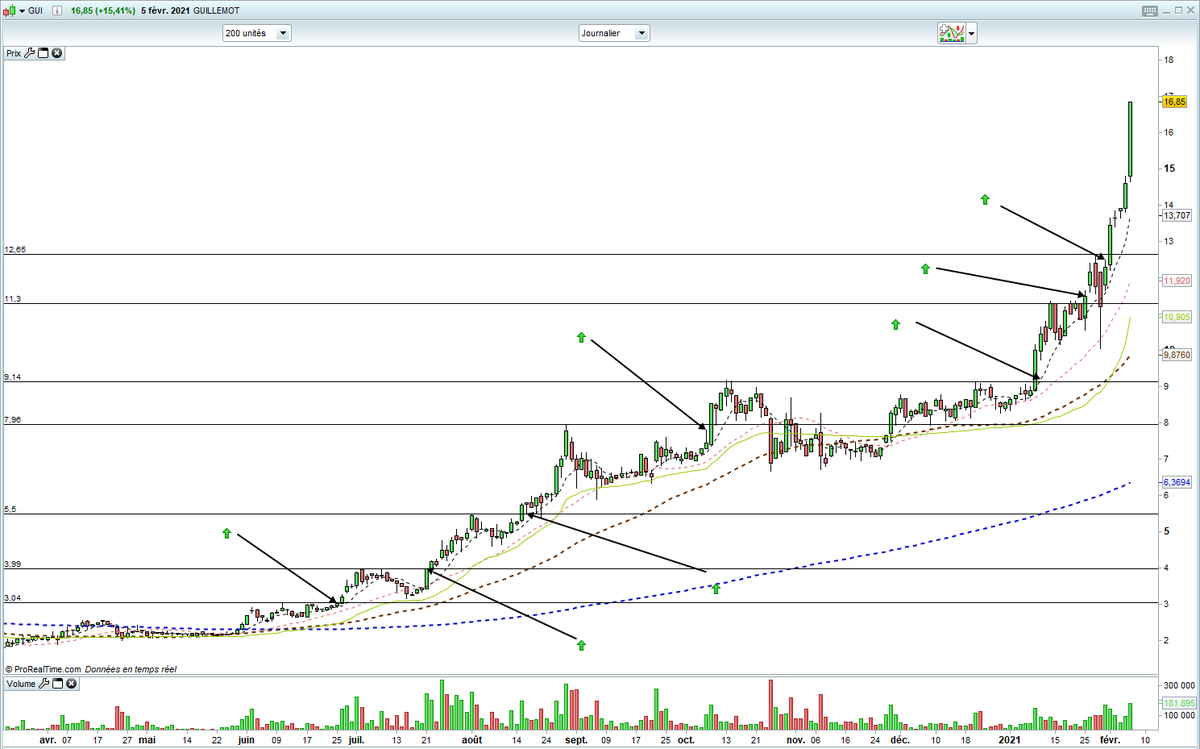Open Prix panel settings with the wrench icon
1200x749 pixels.
click(28, 53)
